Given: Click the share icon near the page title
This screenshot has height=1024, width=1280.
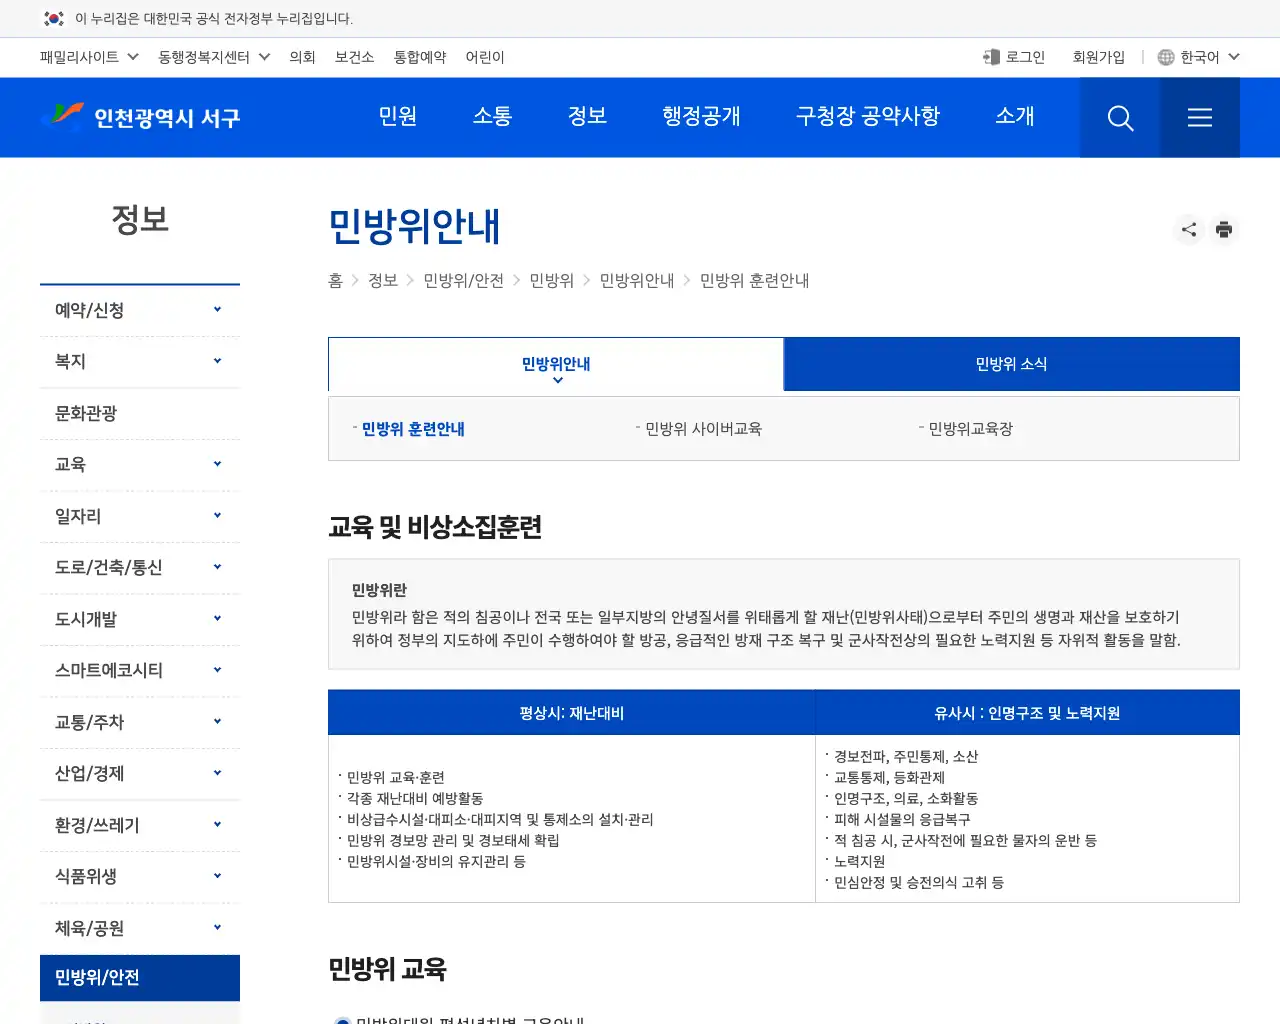Looking at the screenshot, I should pos(1188,229).
